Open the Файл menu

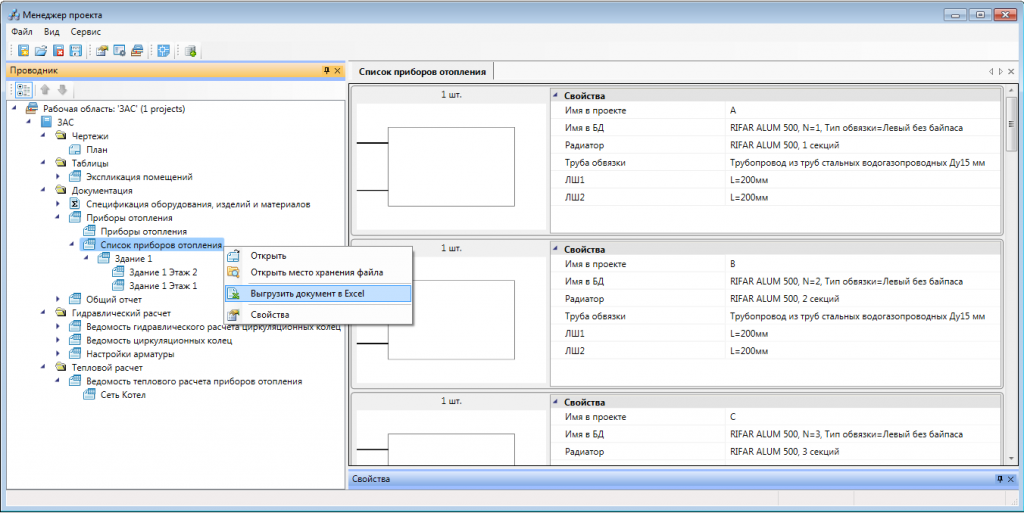coord(22,31)
